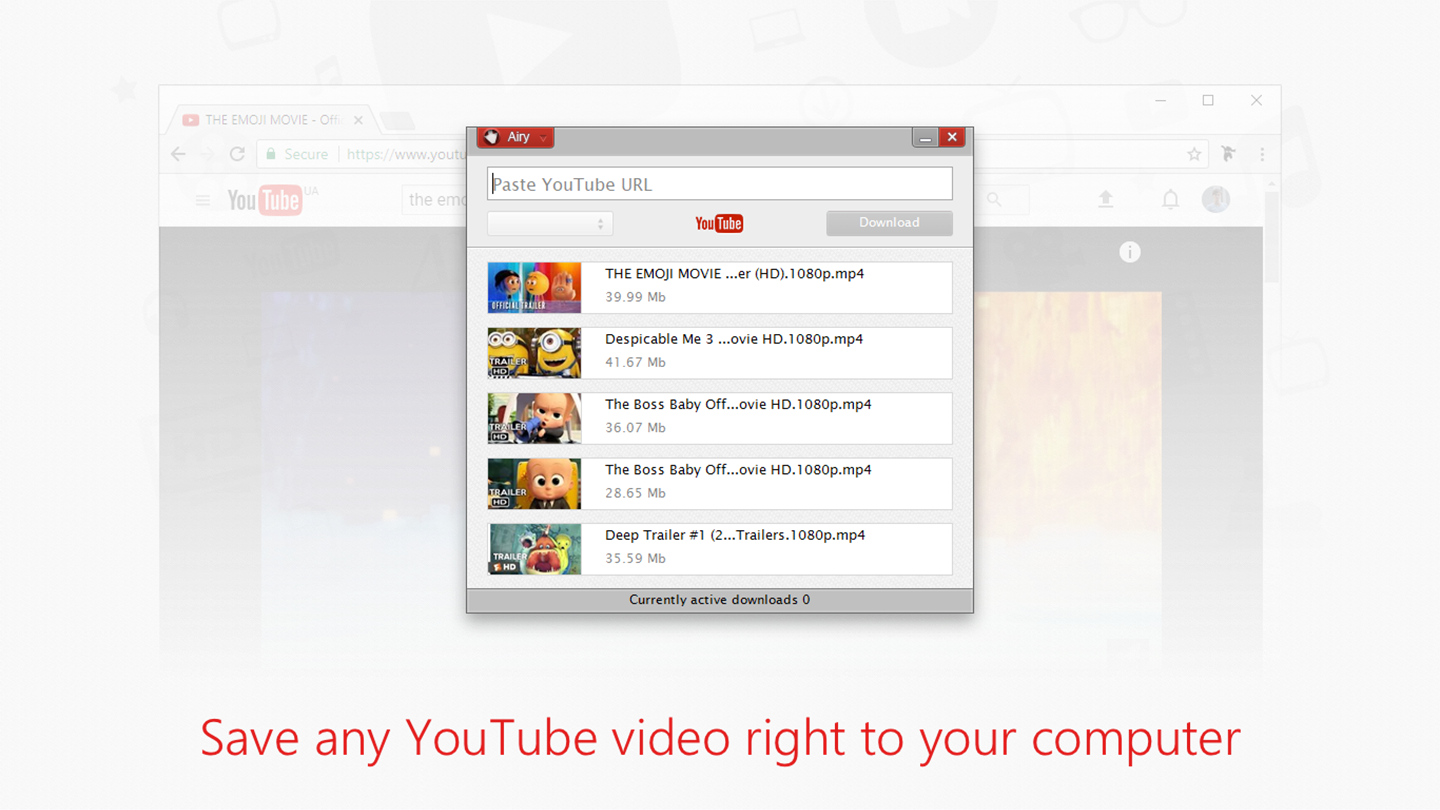The image size is (1440, 810).
Task: Open a new tab in Chrome
Action: pos(398,121)
